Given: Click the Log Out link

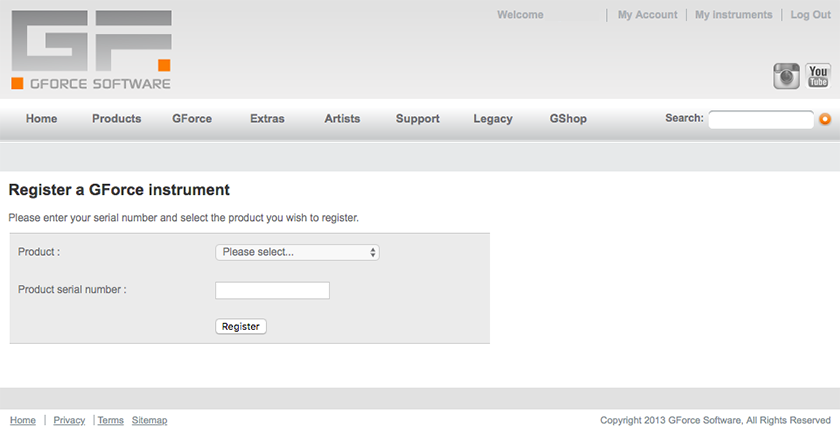Looking at the screenshot, I should point(810,15).
